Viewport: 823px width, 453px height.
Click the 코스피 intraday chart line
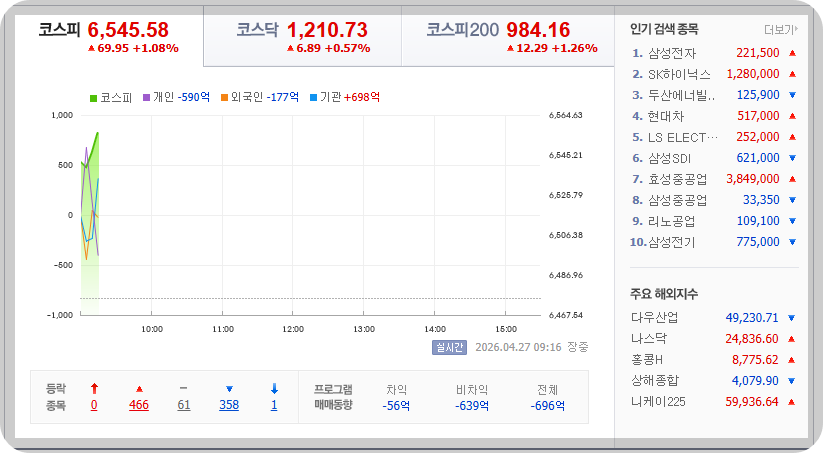point(92,148)
